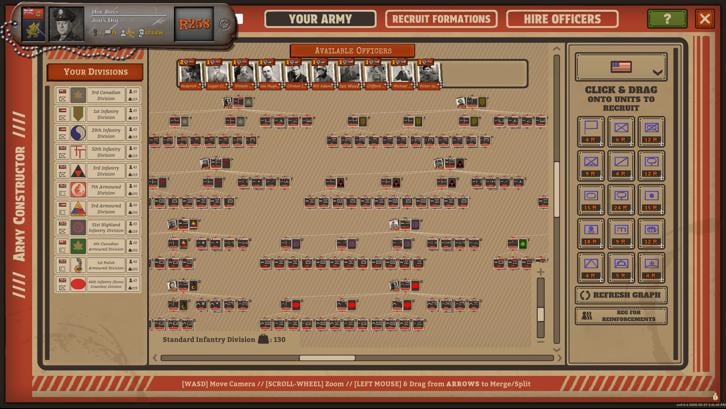Click the Standard Infantry Division 150 label

tap(224, 340)
